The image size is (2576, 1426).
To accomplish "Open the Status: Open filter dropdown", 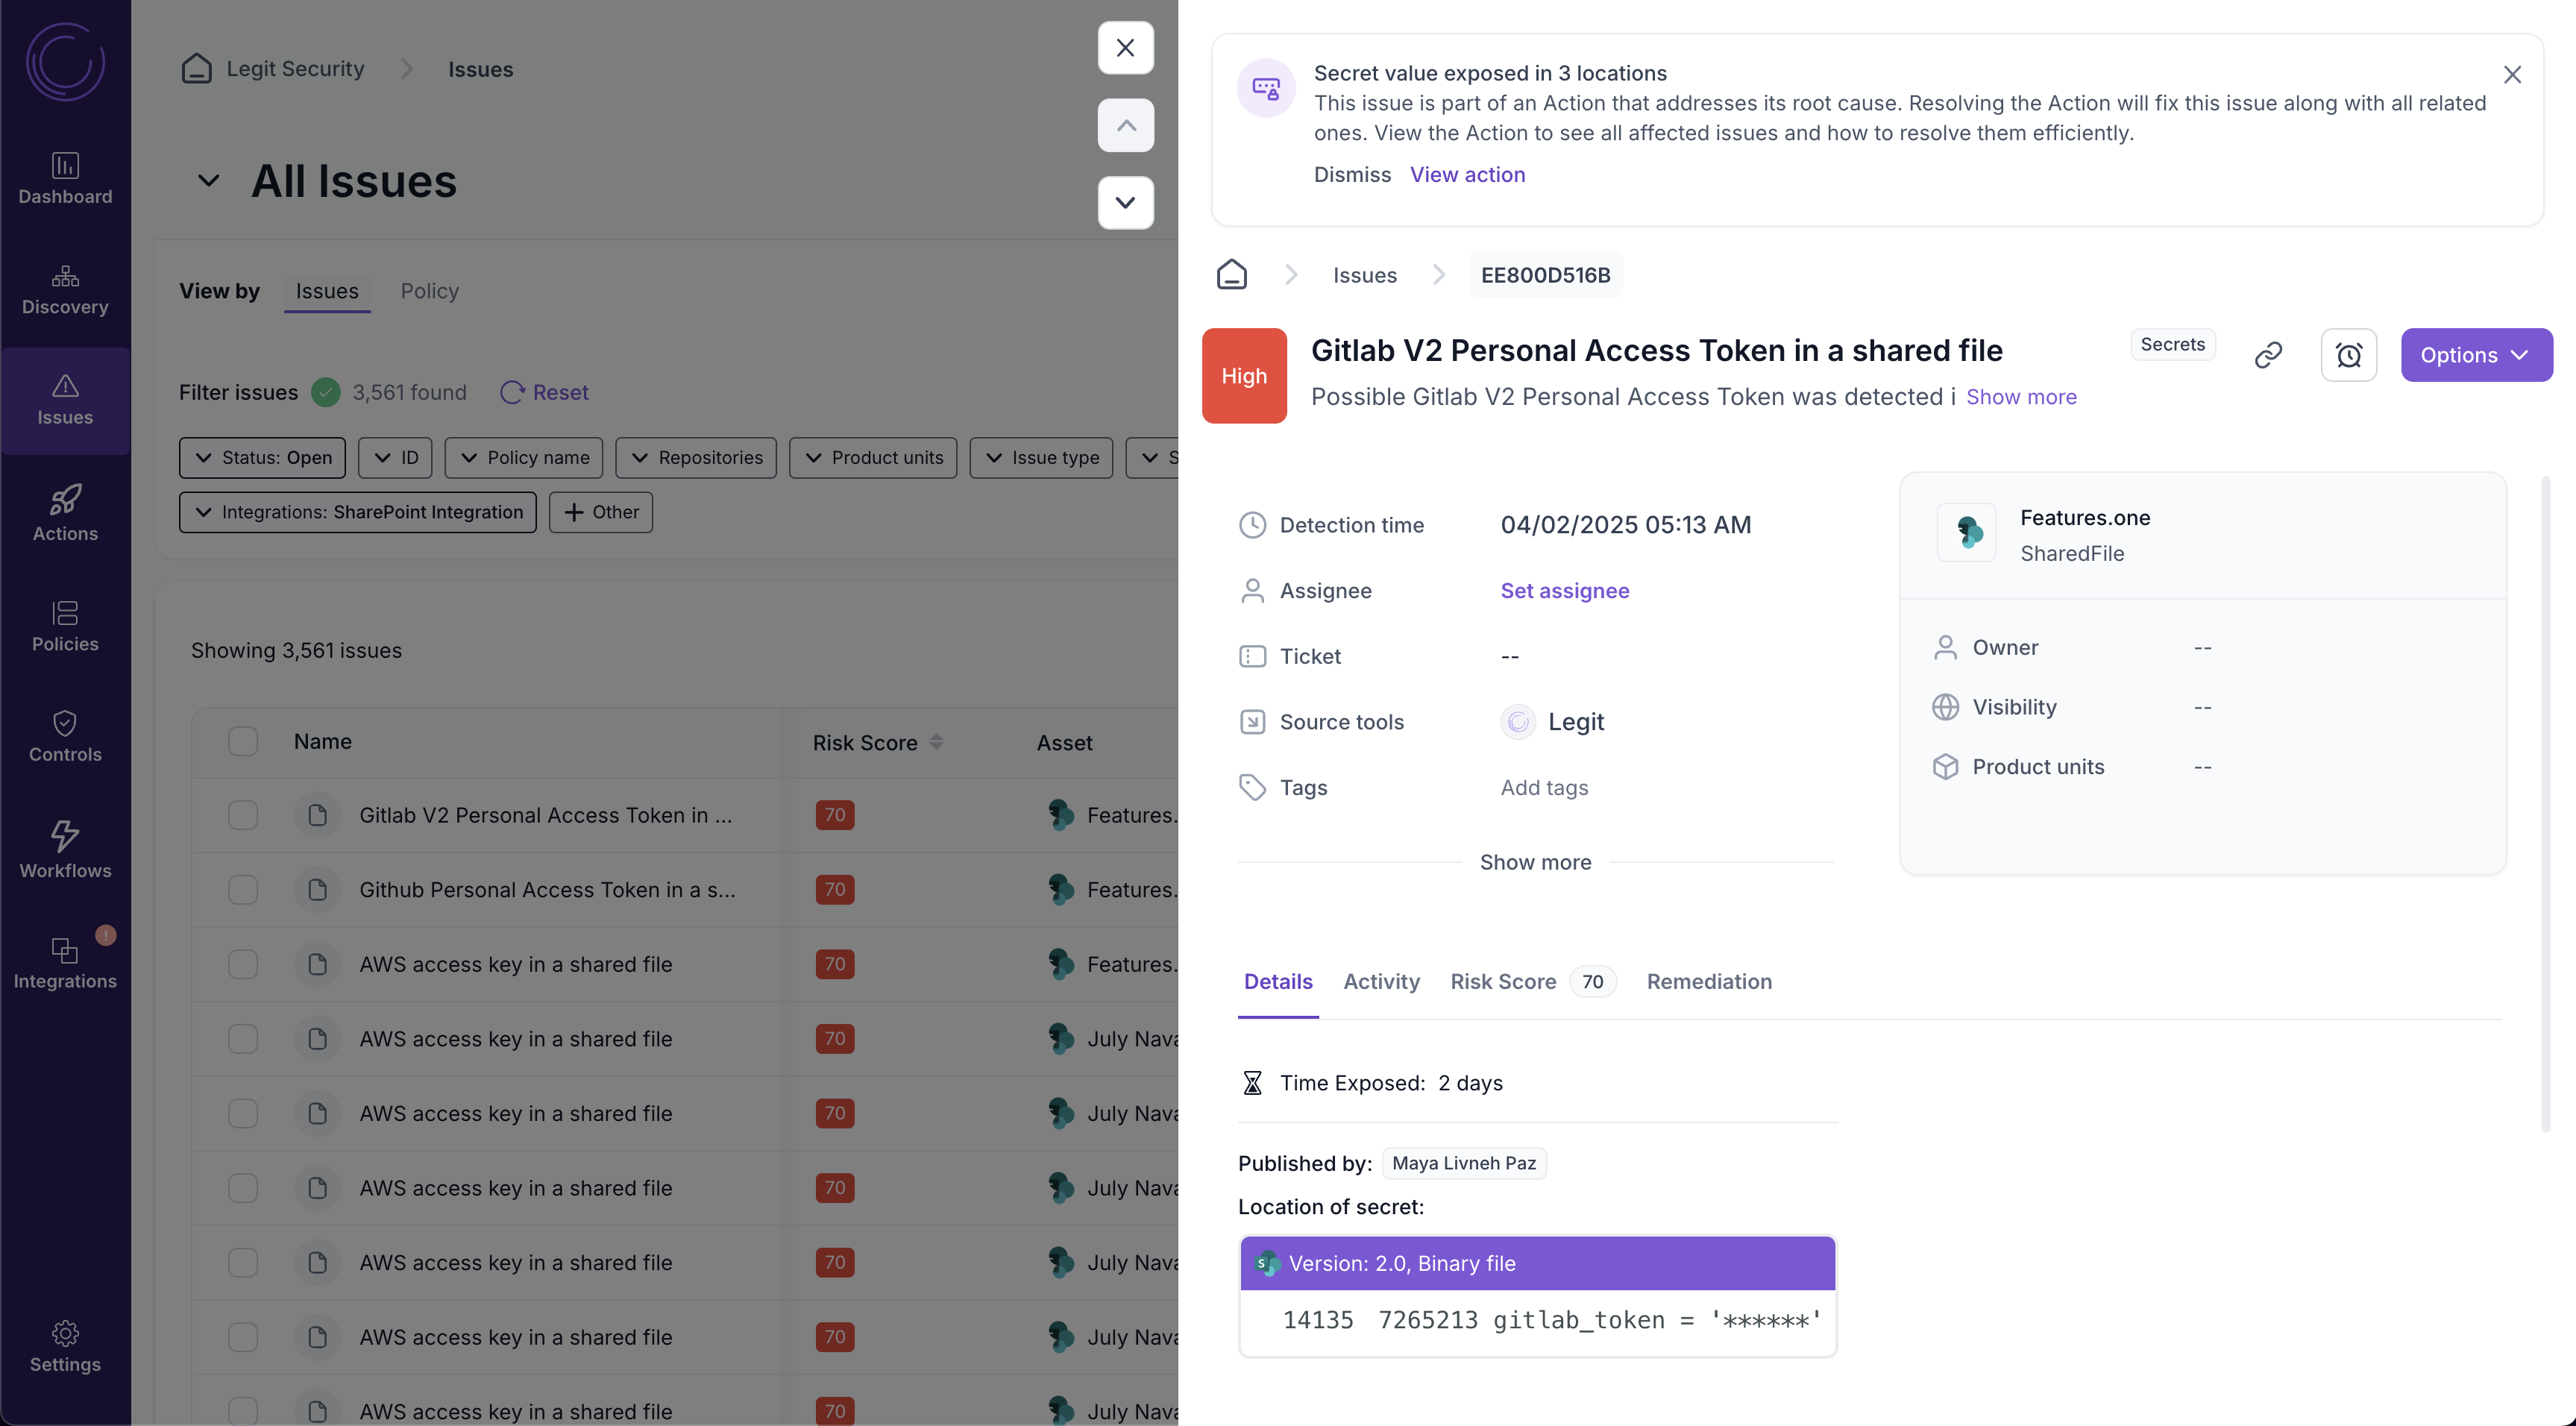I will click(x=262, y=457).
